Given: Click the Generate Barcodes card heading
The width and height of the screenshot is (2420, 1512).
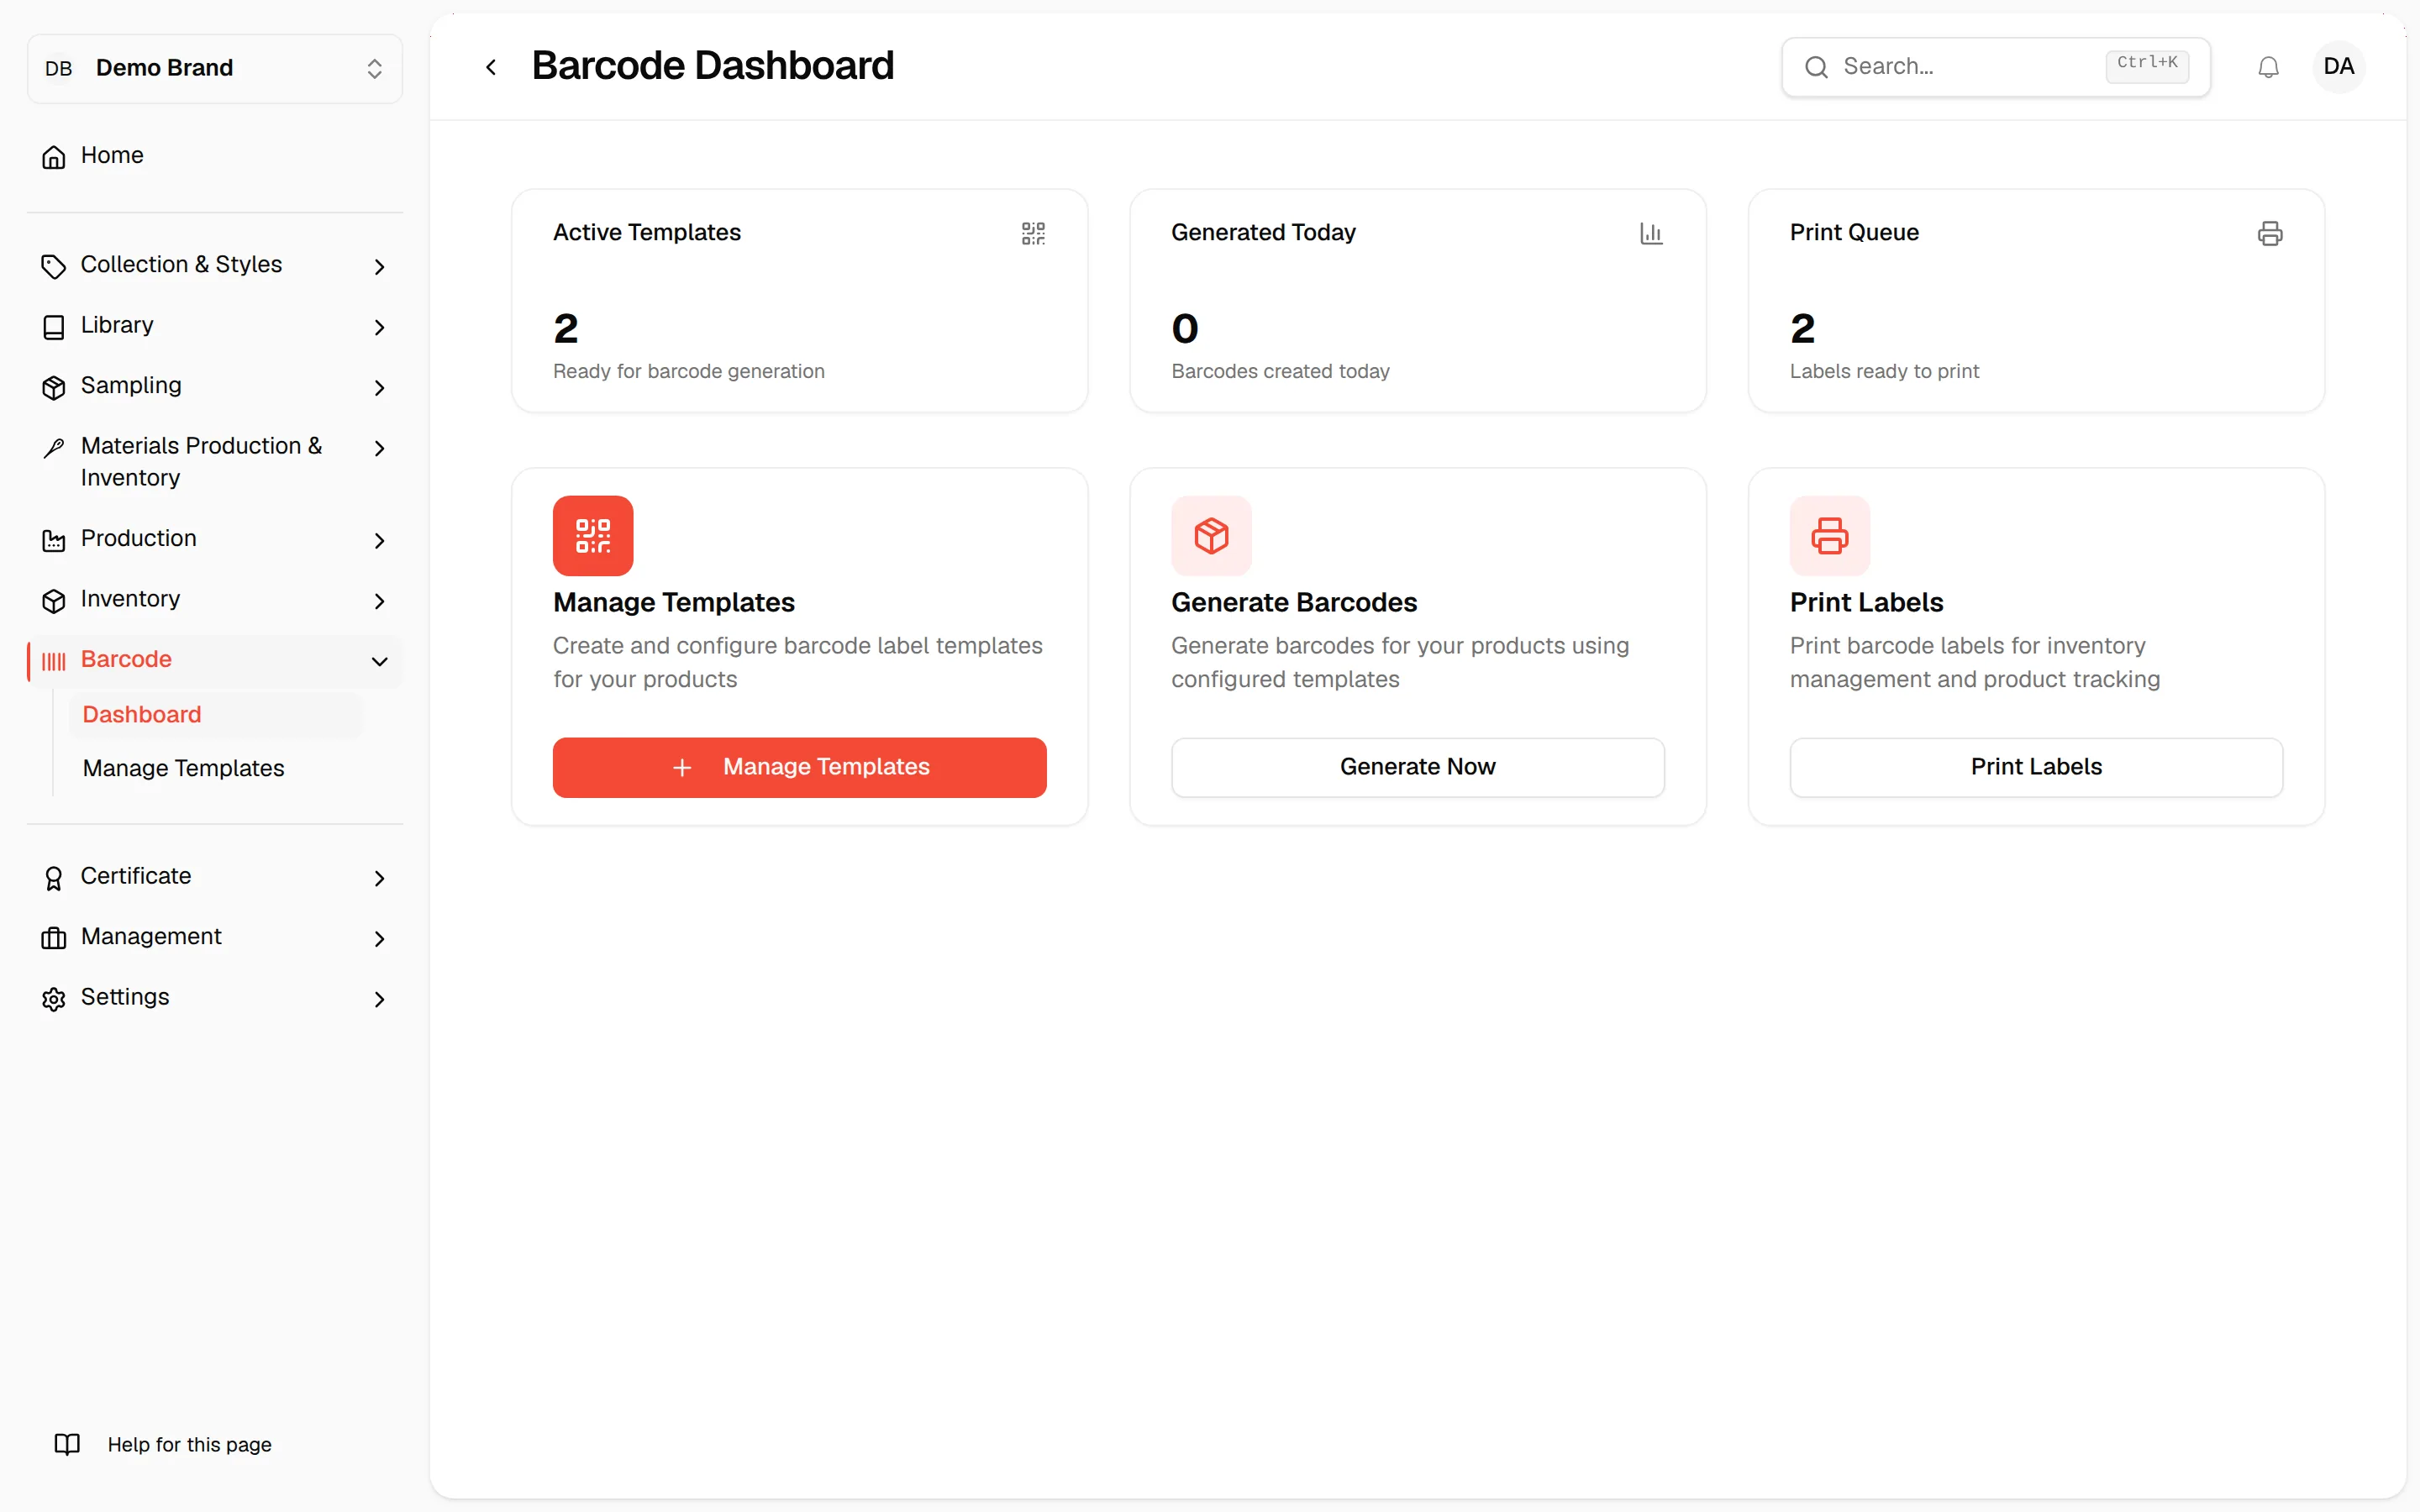Looking at the screenshot, I should [1294, 602].
